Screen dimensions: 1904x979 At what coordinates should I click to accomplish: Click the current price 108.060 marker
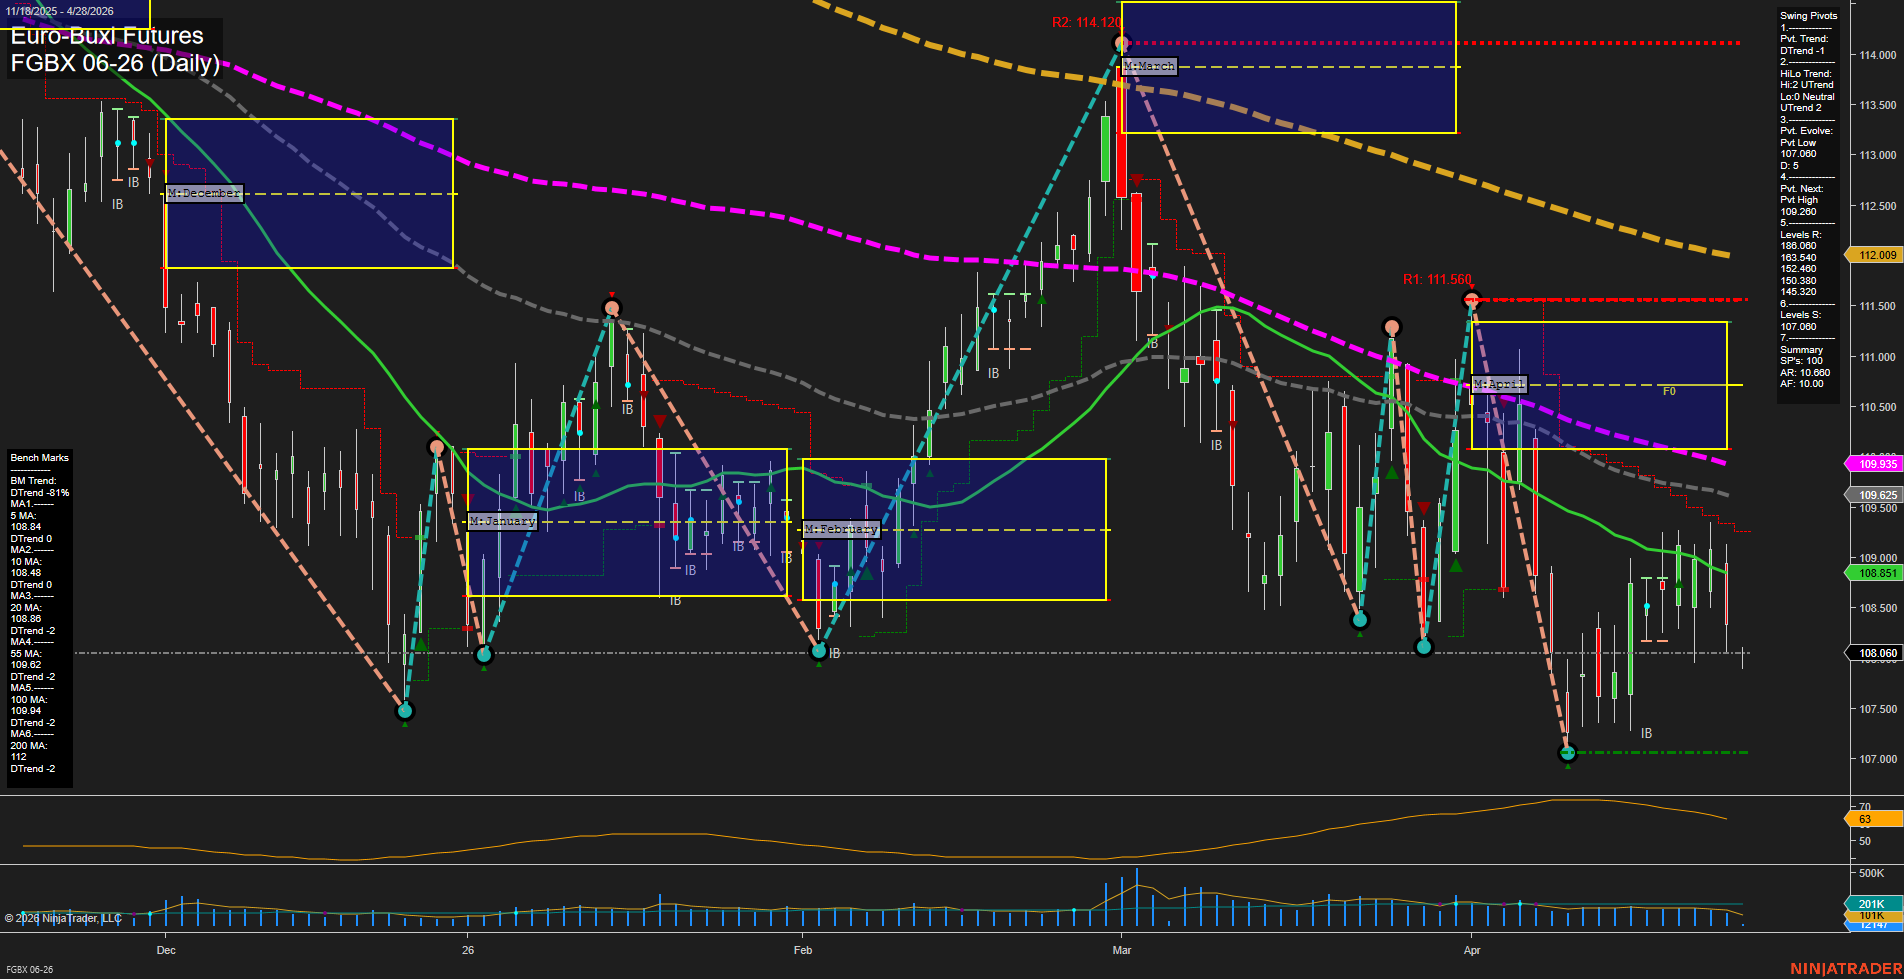click(1877, 653)
